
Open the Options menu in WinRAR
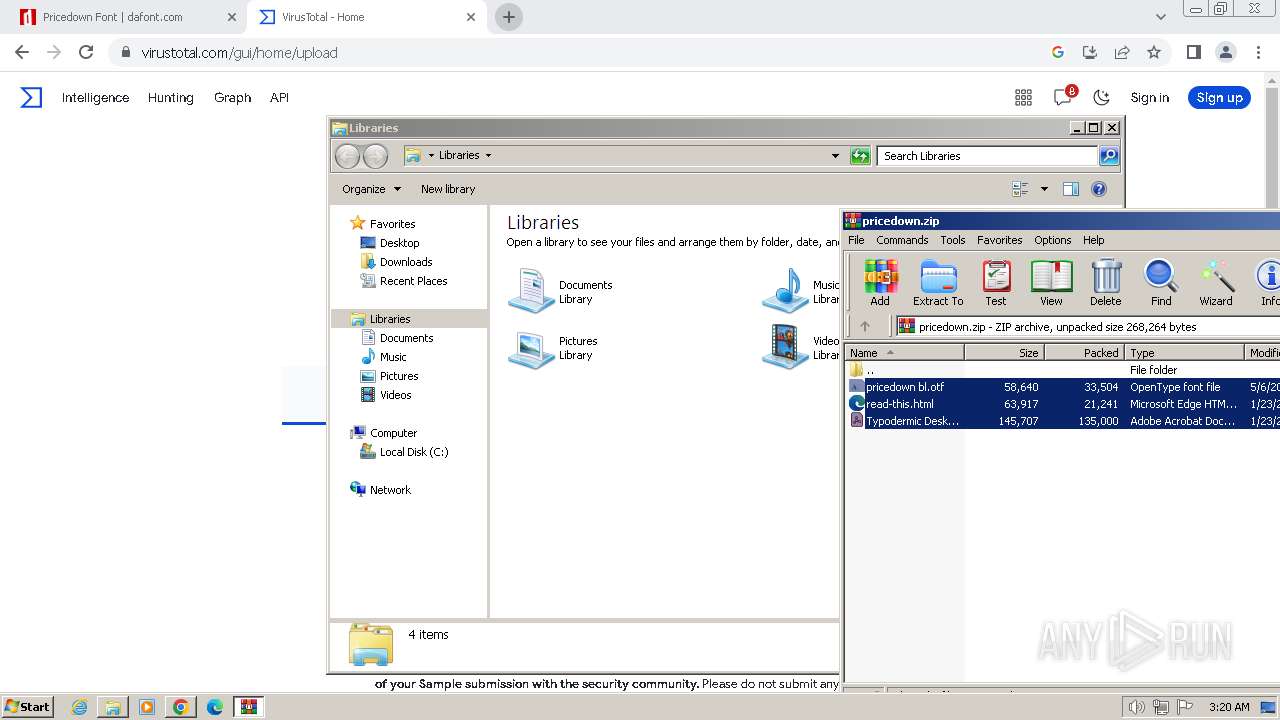pos(1052,240)
